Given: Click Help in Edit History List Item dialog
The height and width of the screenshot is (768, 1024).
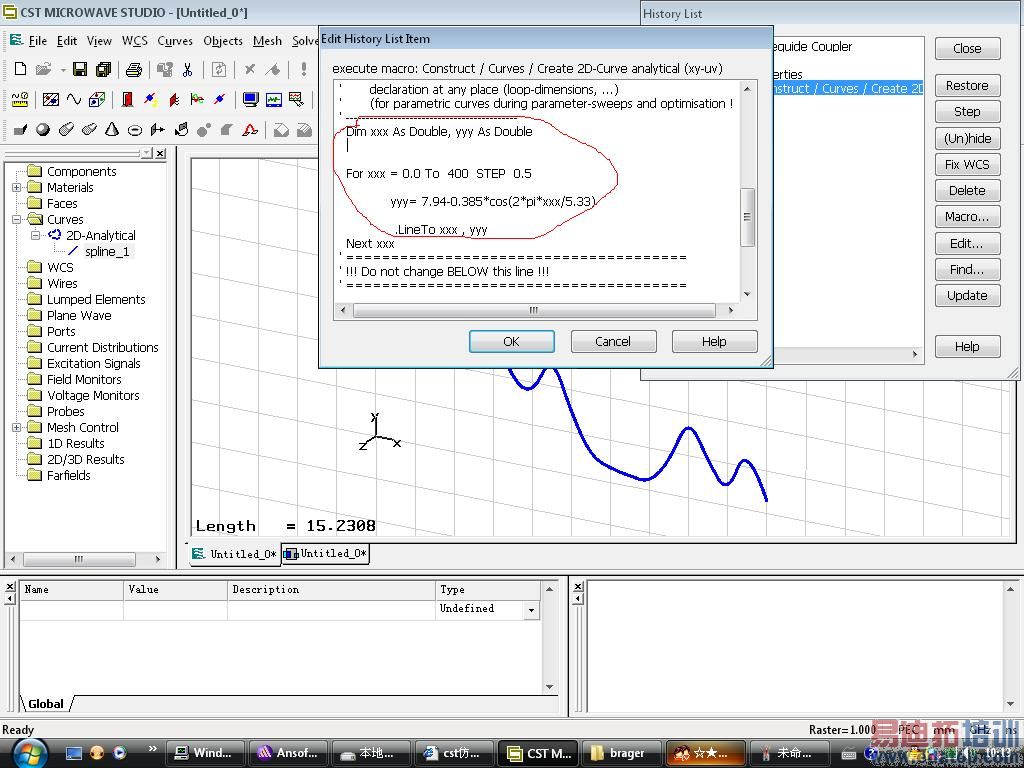Looking at the screenshot, I should (714, 342).
